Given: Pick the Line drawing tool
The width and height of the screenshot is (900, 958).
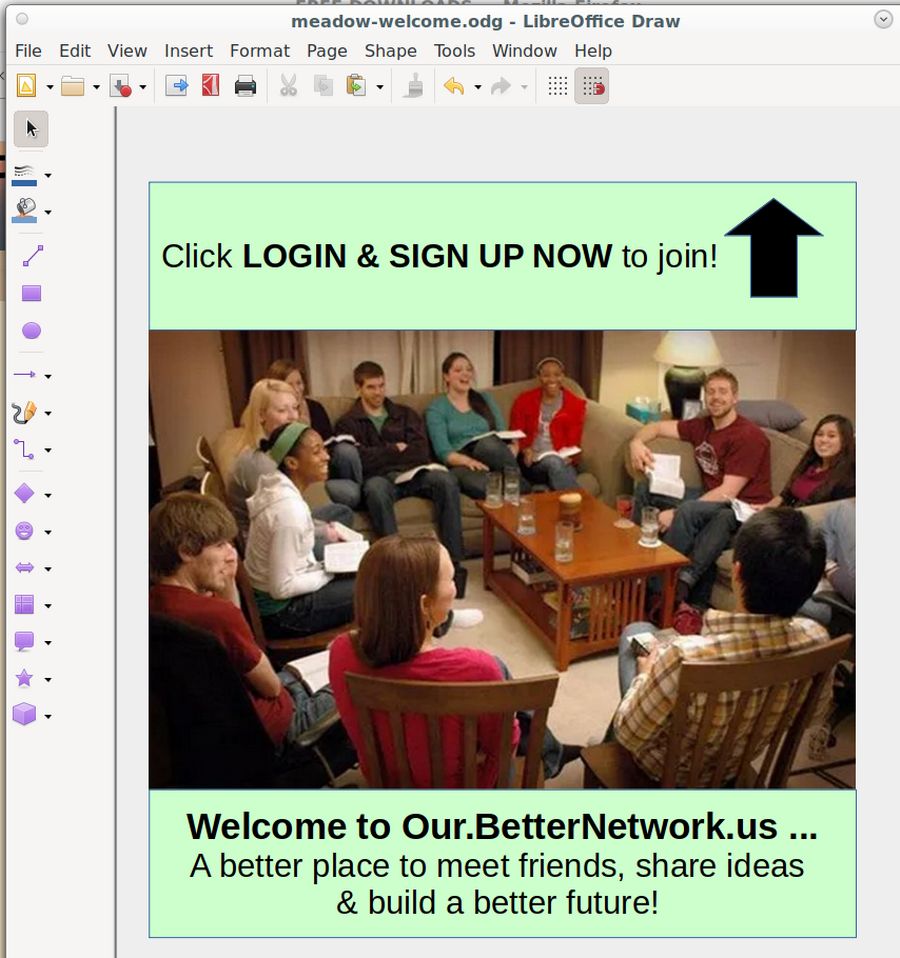Looking at the screenshot, I should [31, 256].
